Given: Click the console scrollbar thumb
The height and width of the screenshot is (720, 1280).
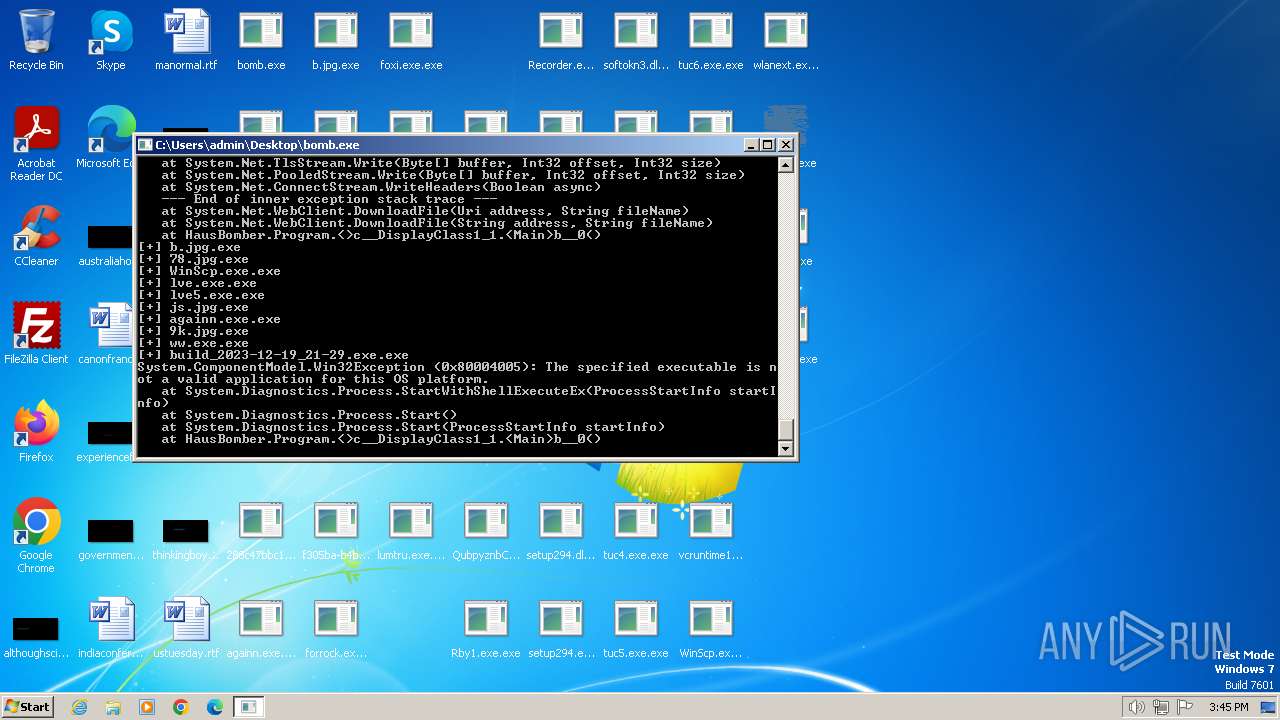Looking at the screenshot, I should coord(786,430).
